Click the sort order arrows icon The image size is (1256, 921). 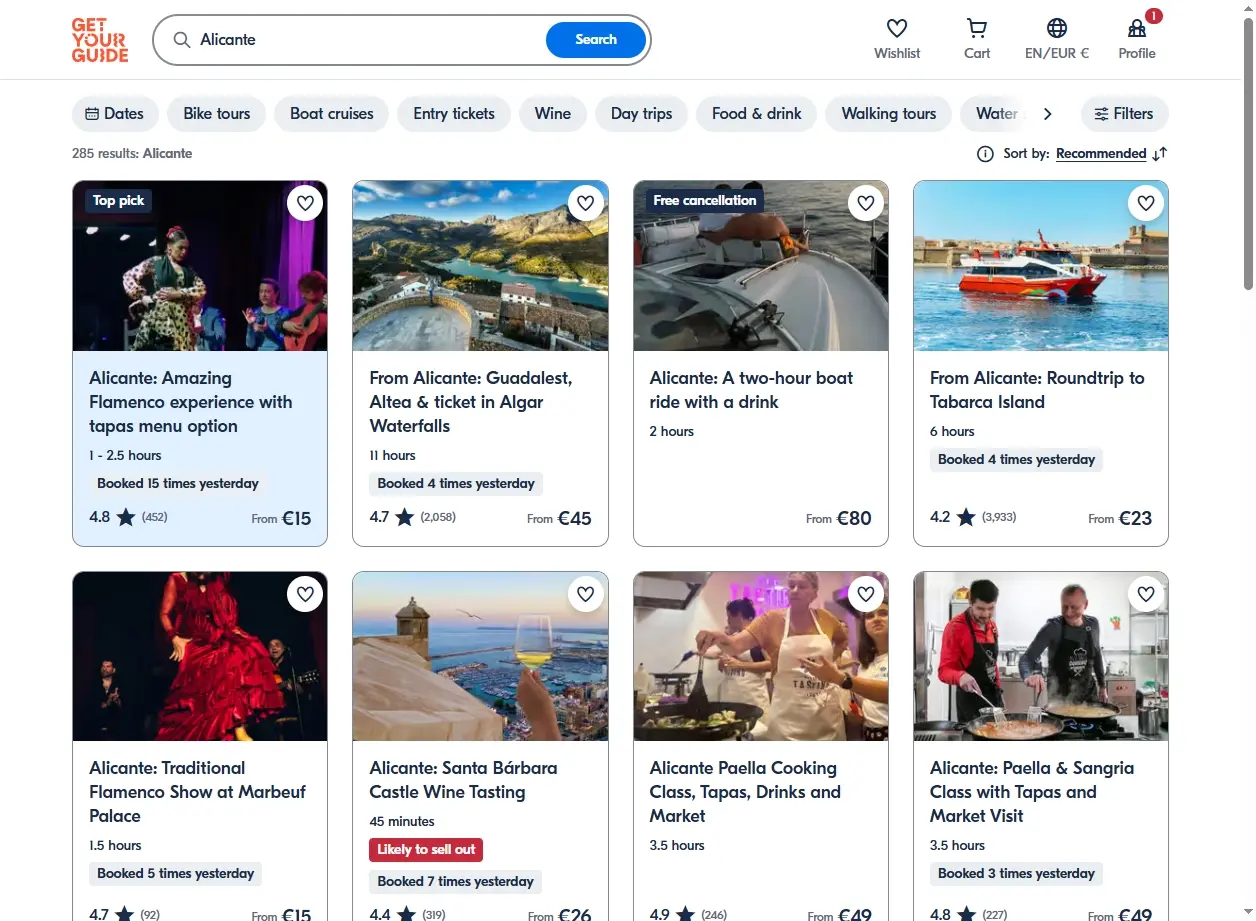(1160, 154)
